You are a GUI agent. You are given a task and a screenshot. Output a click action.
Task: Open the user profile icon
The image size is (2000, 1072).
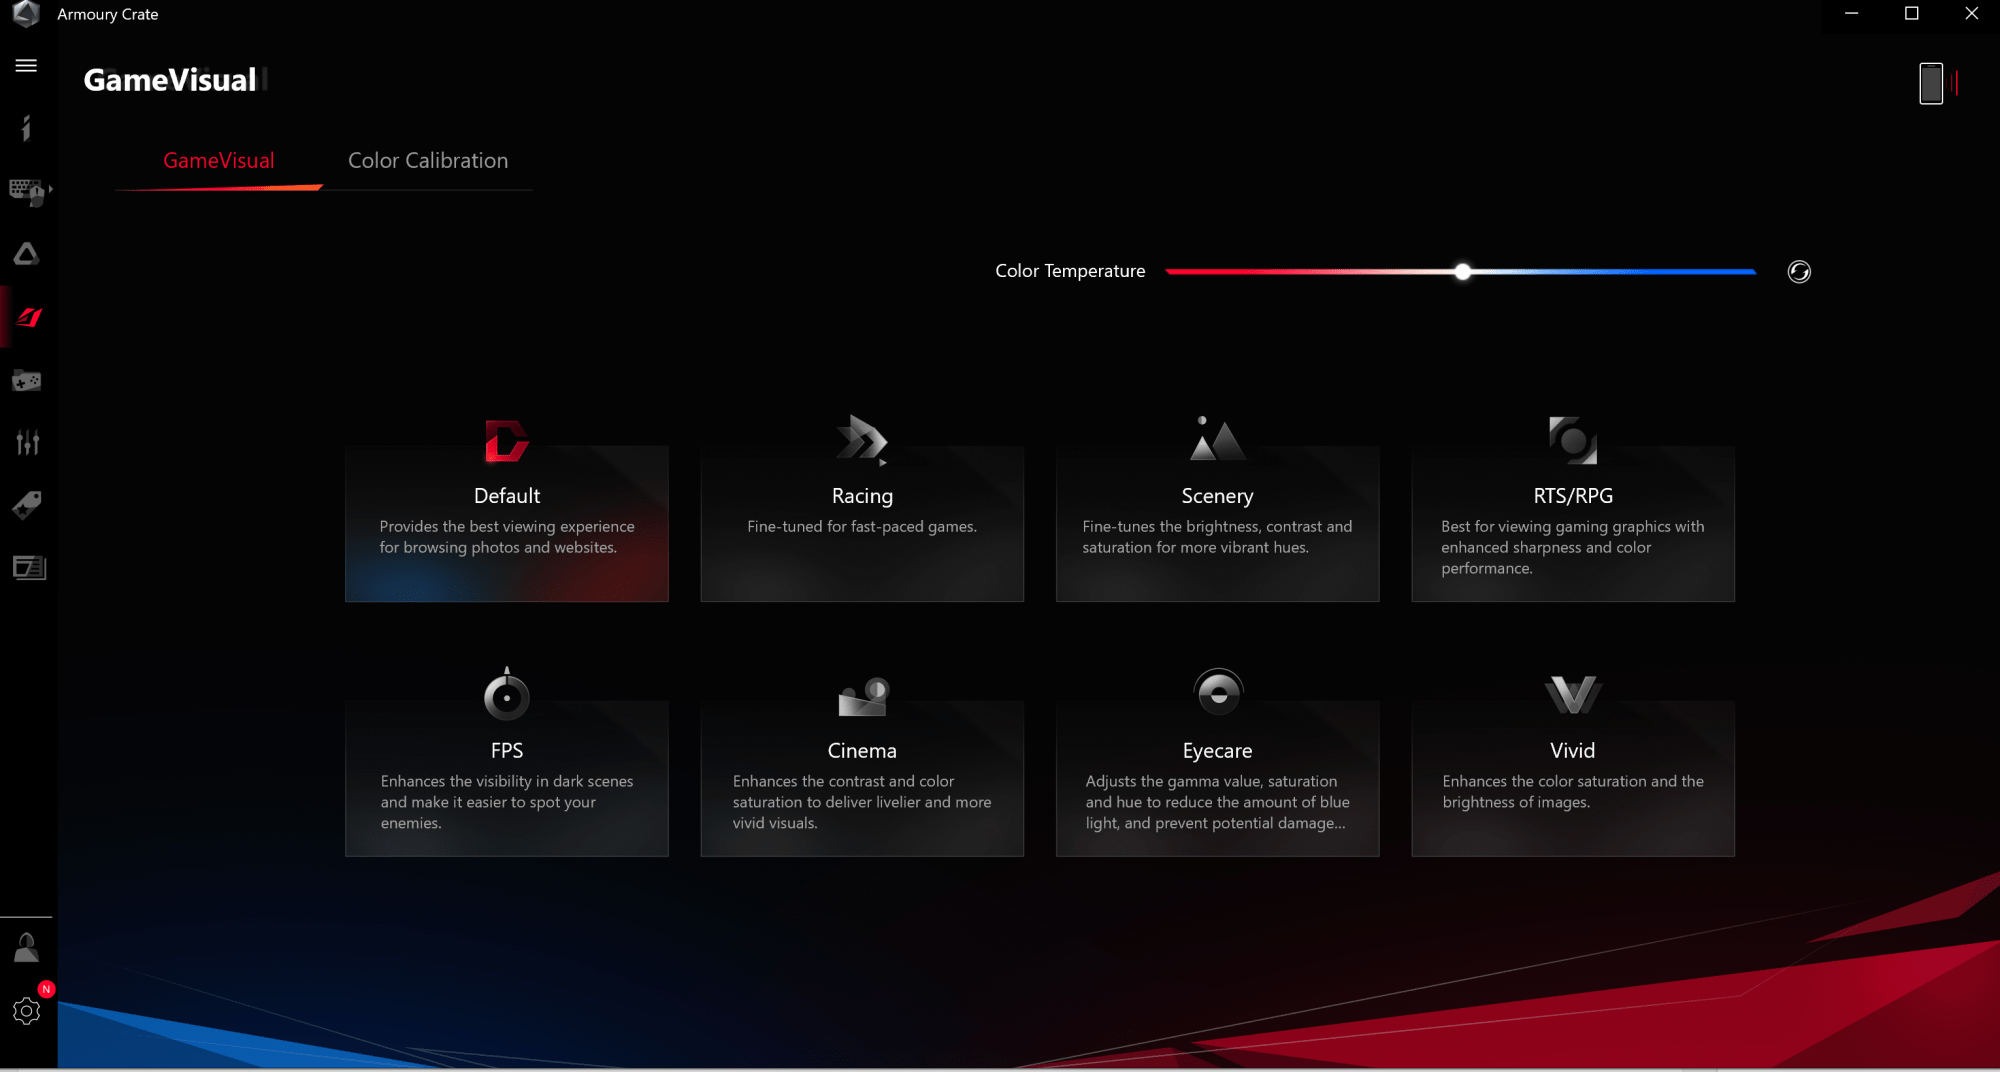(x=26, y=948)
